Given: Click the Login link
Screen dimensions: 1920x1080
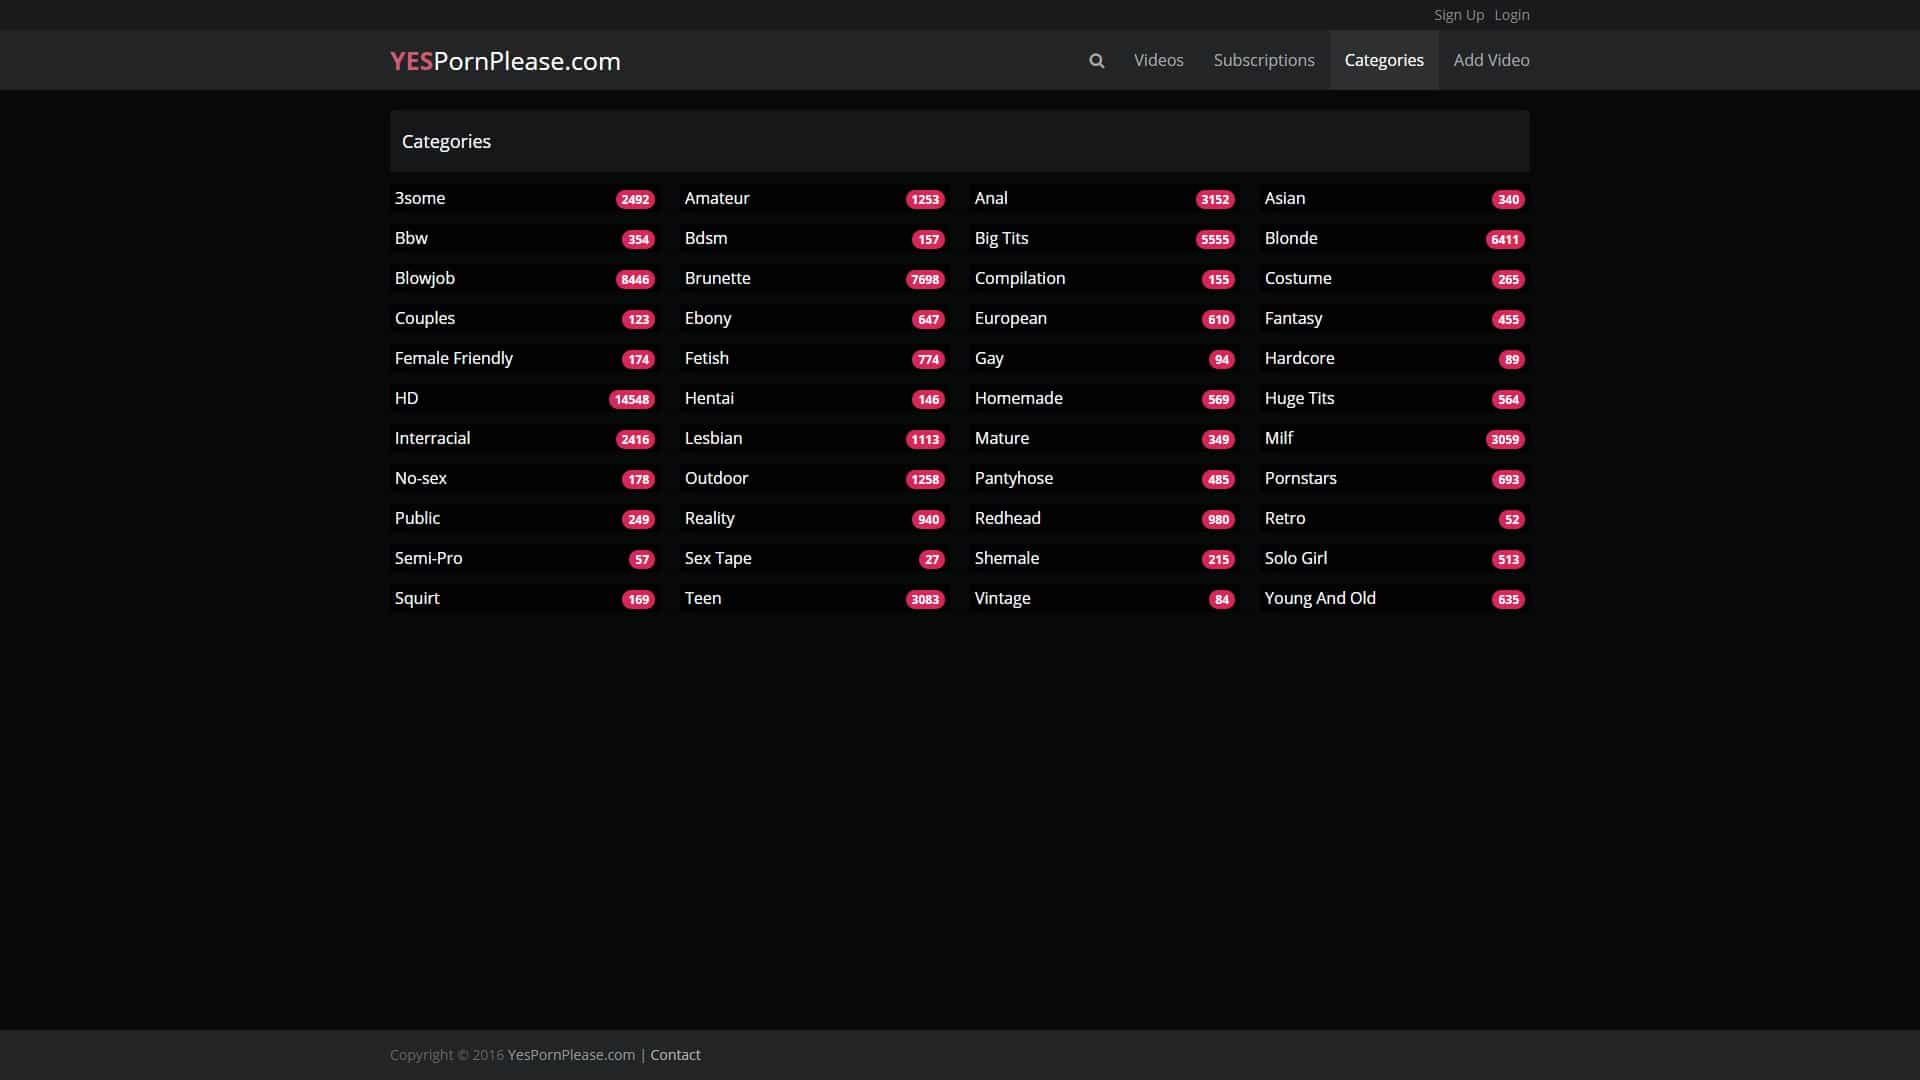Looking at the screenshot, I should coord(1511,15).
